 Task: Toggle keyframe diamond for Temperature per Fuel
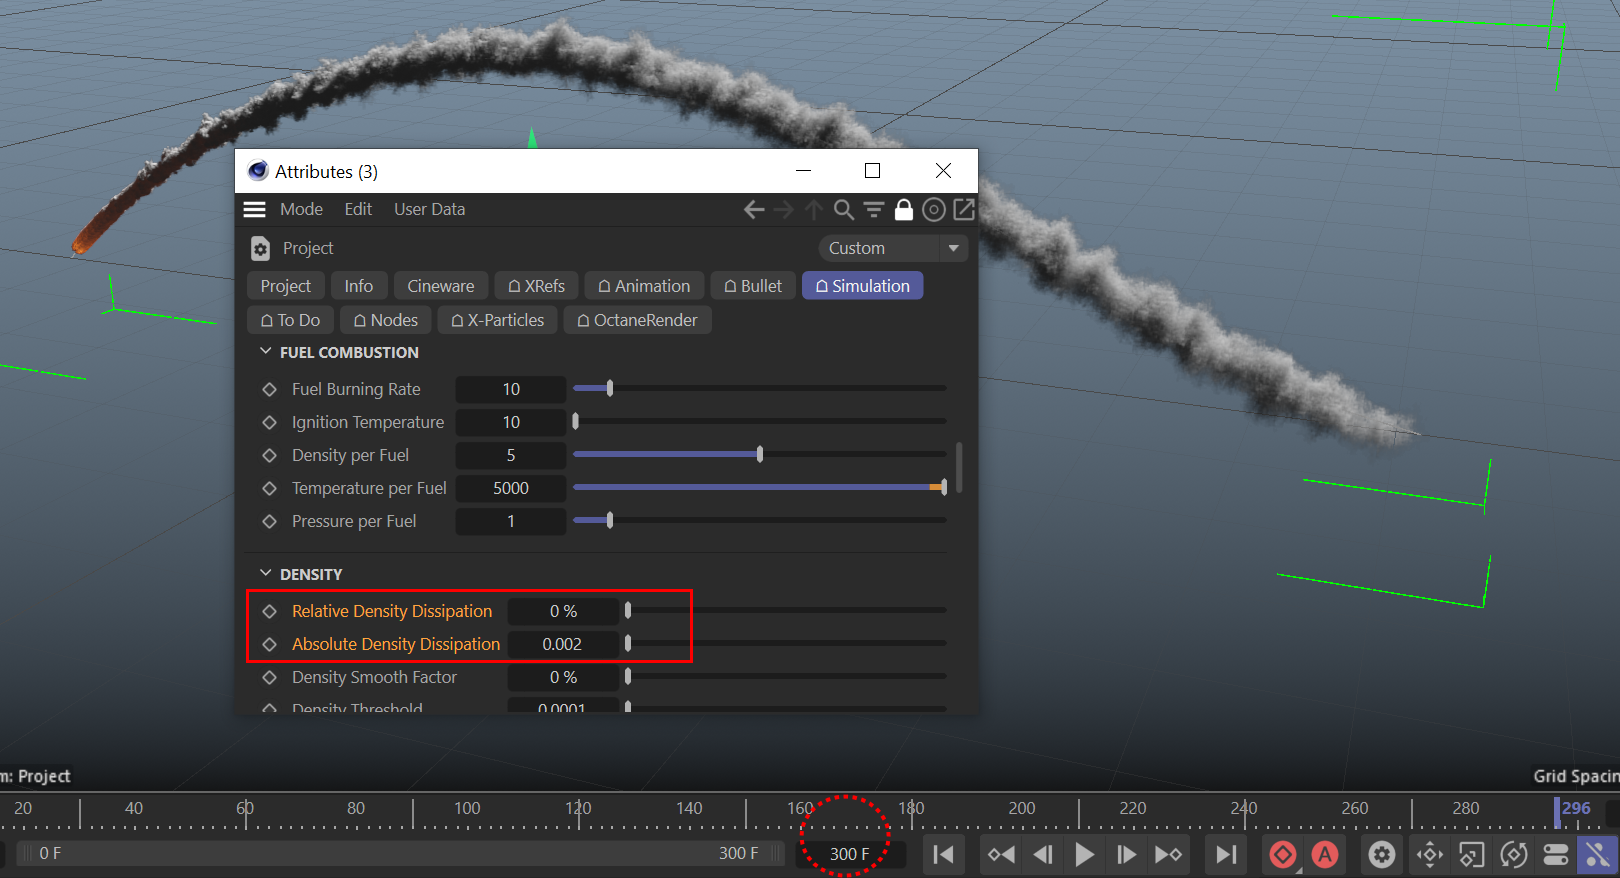point(269,488)
